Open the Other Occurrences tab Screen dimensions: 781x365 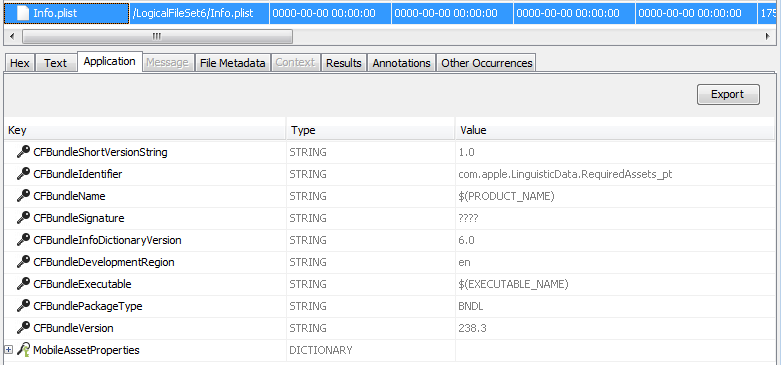click(x=487, y=63)
